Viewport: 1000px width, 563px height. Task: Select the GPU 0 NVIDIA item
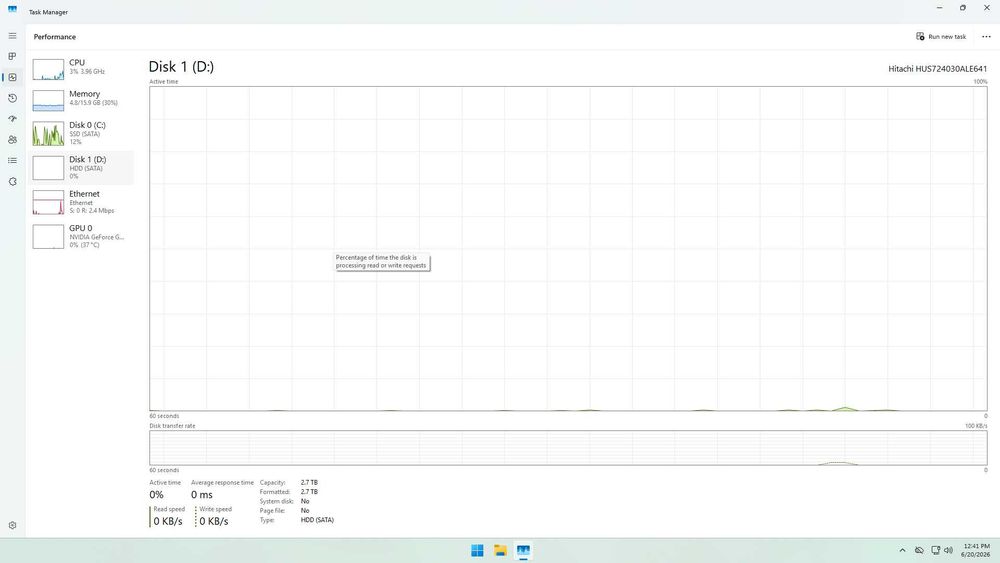(x=80, y=236)
